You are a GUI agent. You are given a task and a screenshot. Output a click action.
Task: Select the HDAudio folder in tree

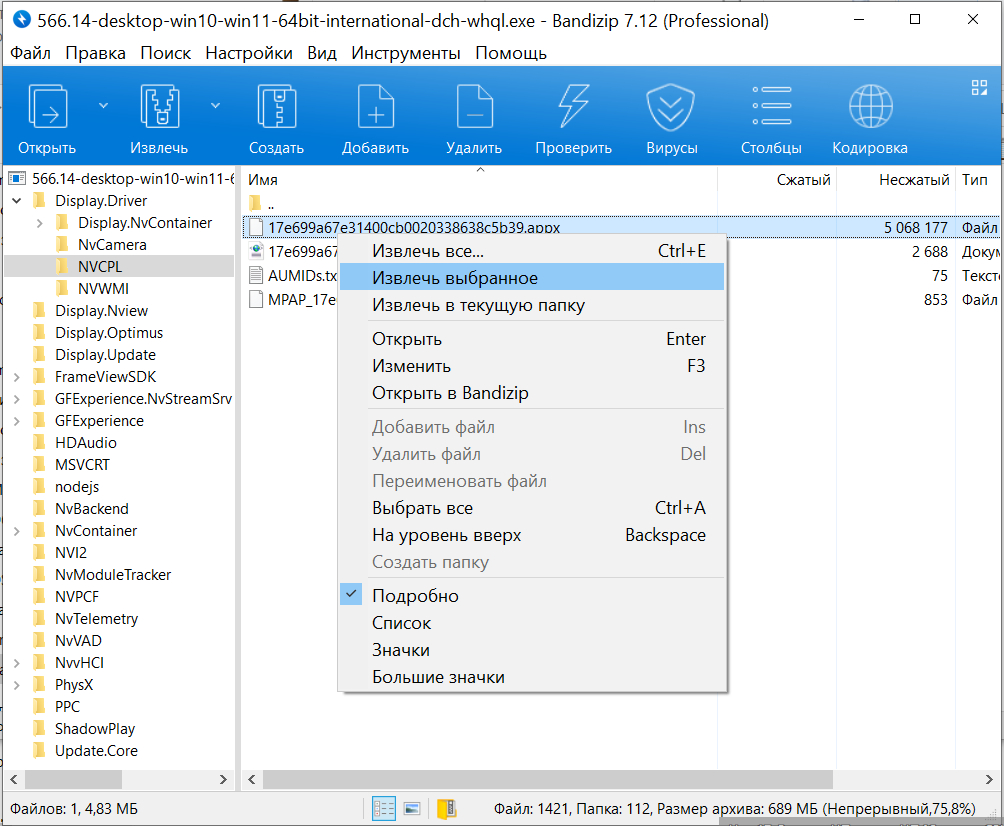tap(86, 442)
